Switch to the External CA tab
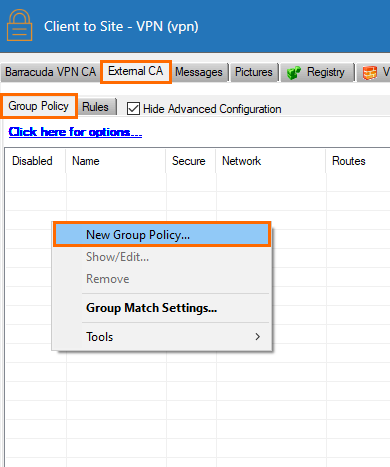 tap(136, 71)
